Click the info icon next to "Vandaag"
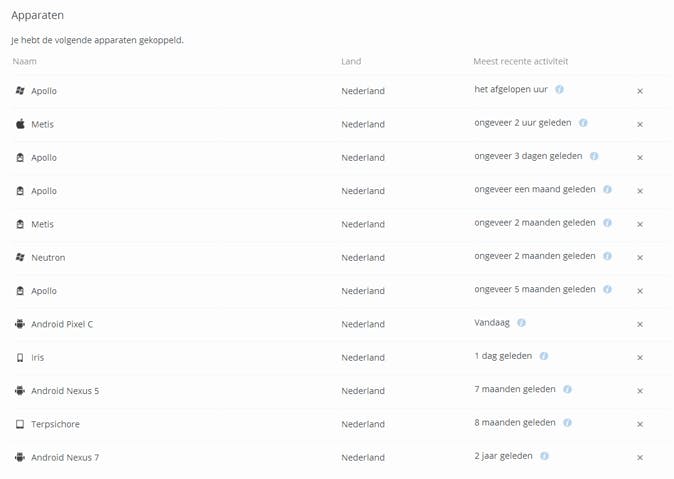Screen dimensions: 674x479 coord(522,323)
